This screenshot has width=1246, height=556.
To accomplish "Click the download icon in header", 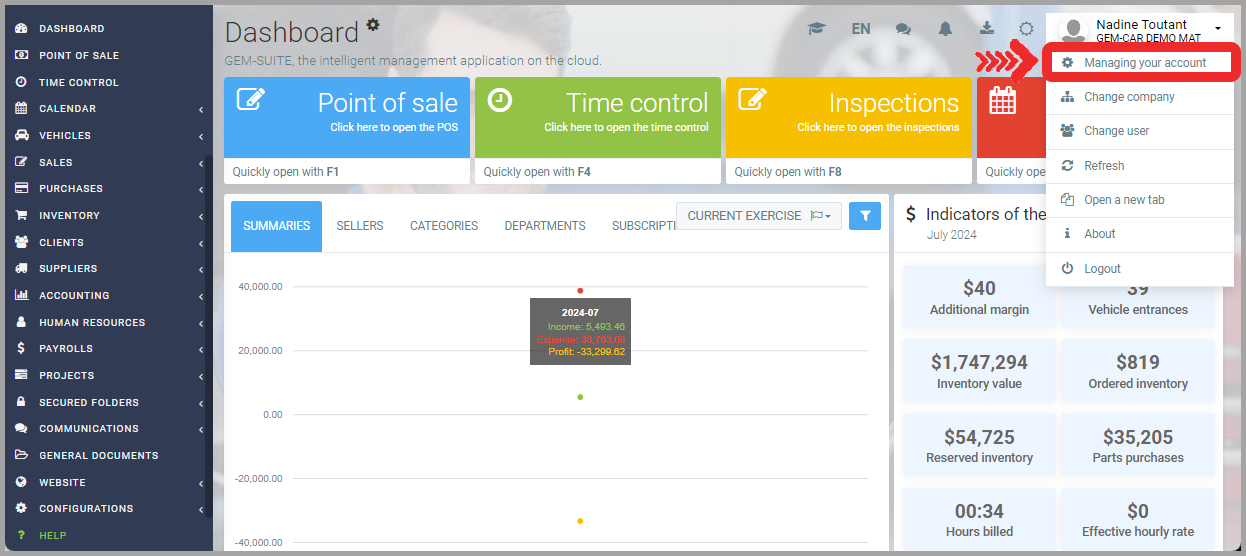I will tap(986, 29).
